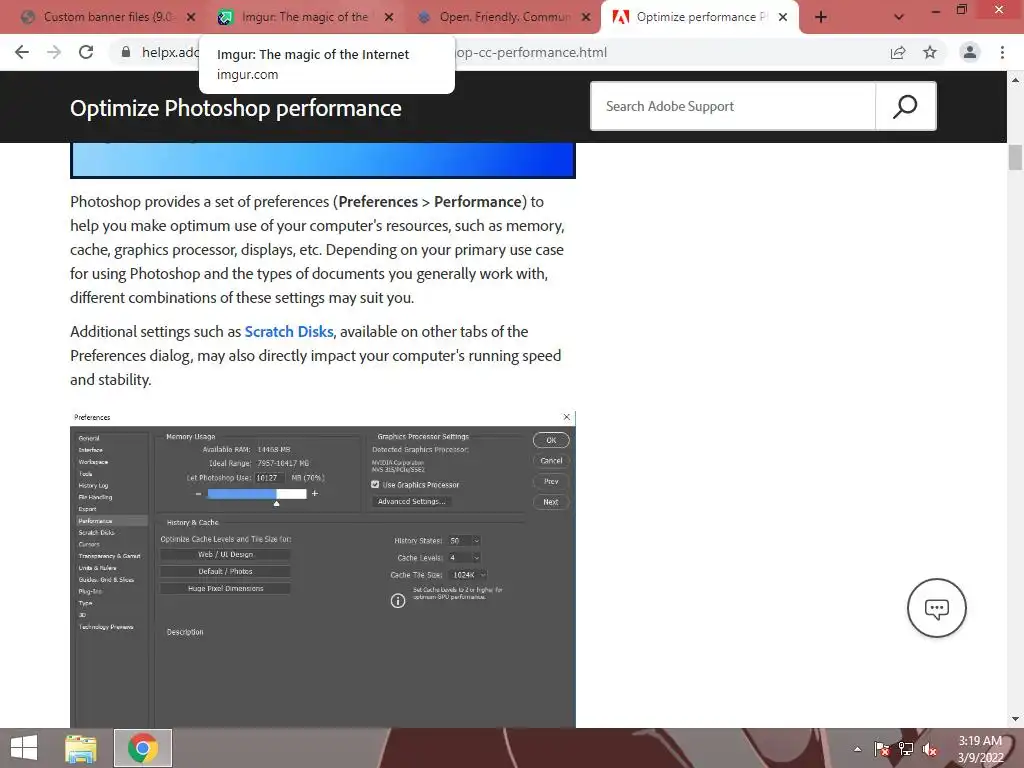Click the muted volume tray icon
1024x768 pixels.
(x=930, y=749)
